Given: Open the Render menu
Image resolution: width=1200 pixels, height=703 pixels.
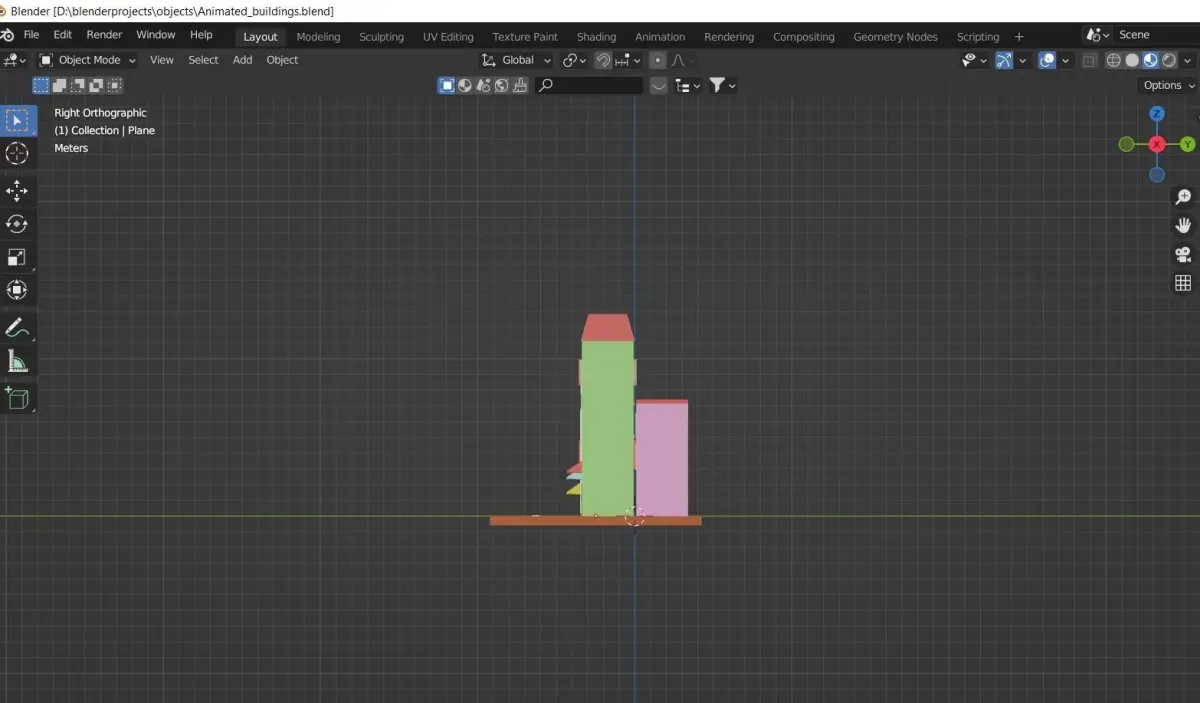Looking at the screenshot, I should (104, 35).
